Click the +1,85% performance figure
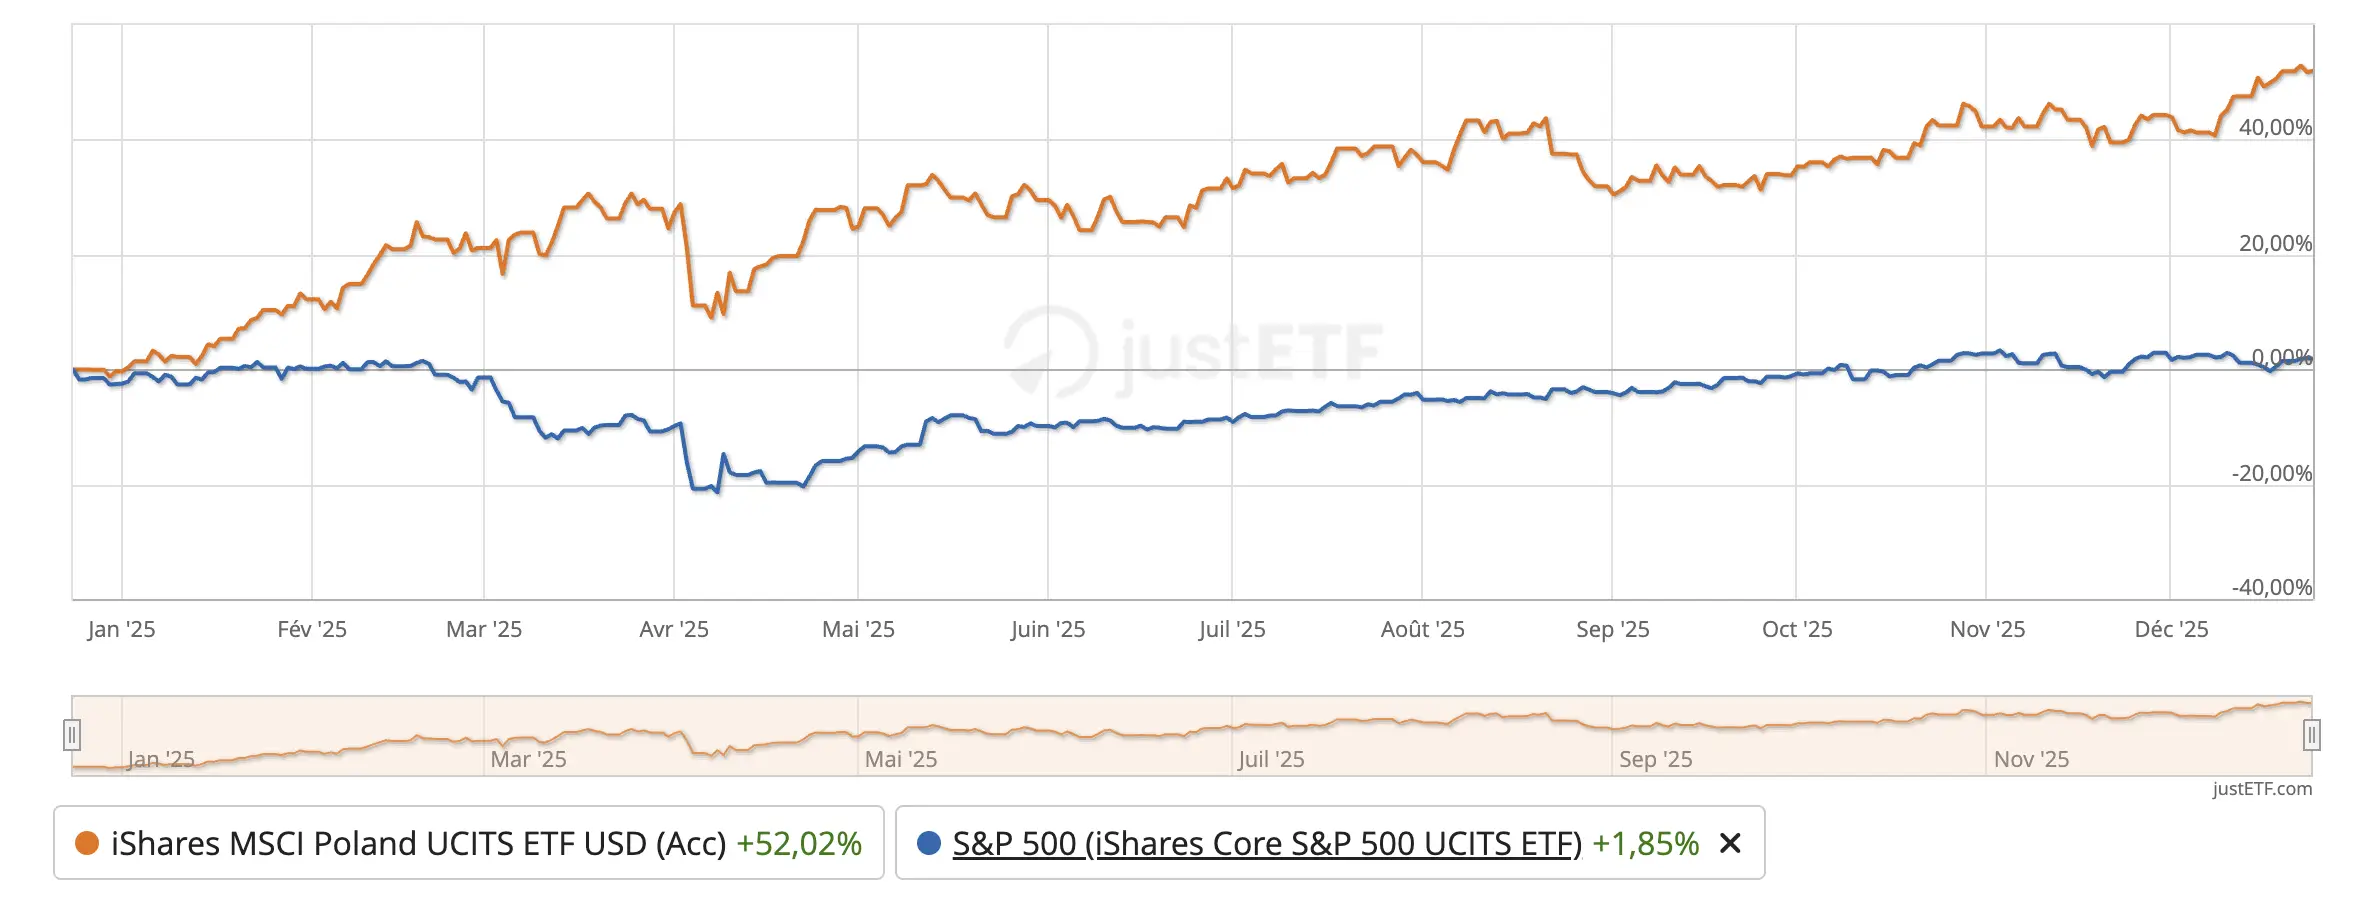Image resolution: width=2380 pixels, height=902 pixels. [x=1646, y=843]
